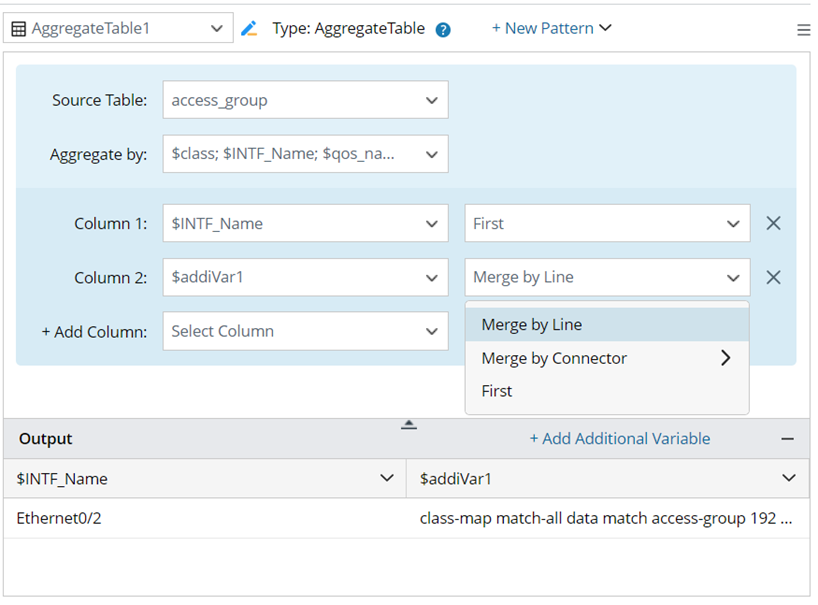Viewport: 818px width, 605px height.
Task: Click Add Additional Variable link
Action: pyautogui.click(x=619, y=438)
